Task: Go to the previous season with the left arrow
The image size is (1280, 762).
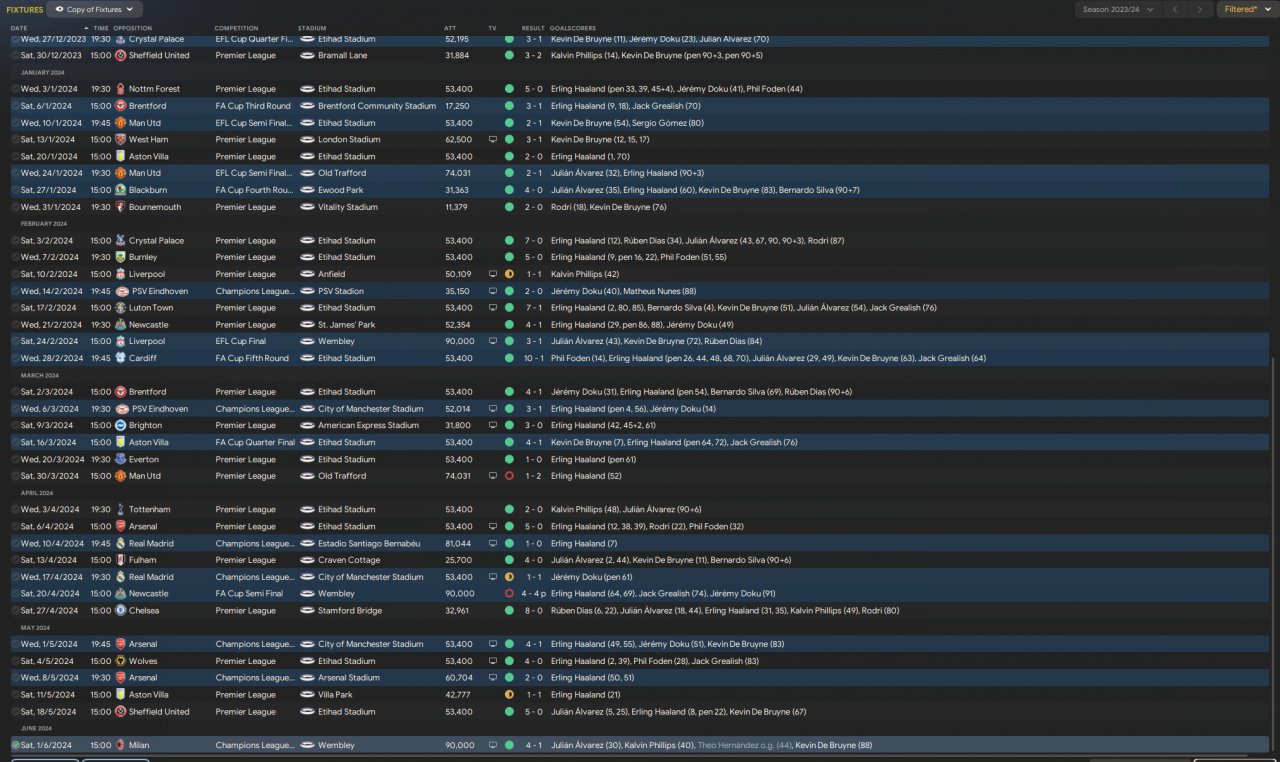Action: (x=1174, y=9)
